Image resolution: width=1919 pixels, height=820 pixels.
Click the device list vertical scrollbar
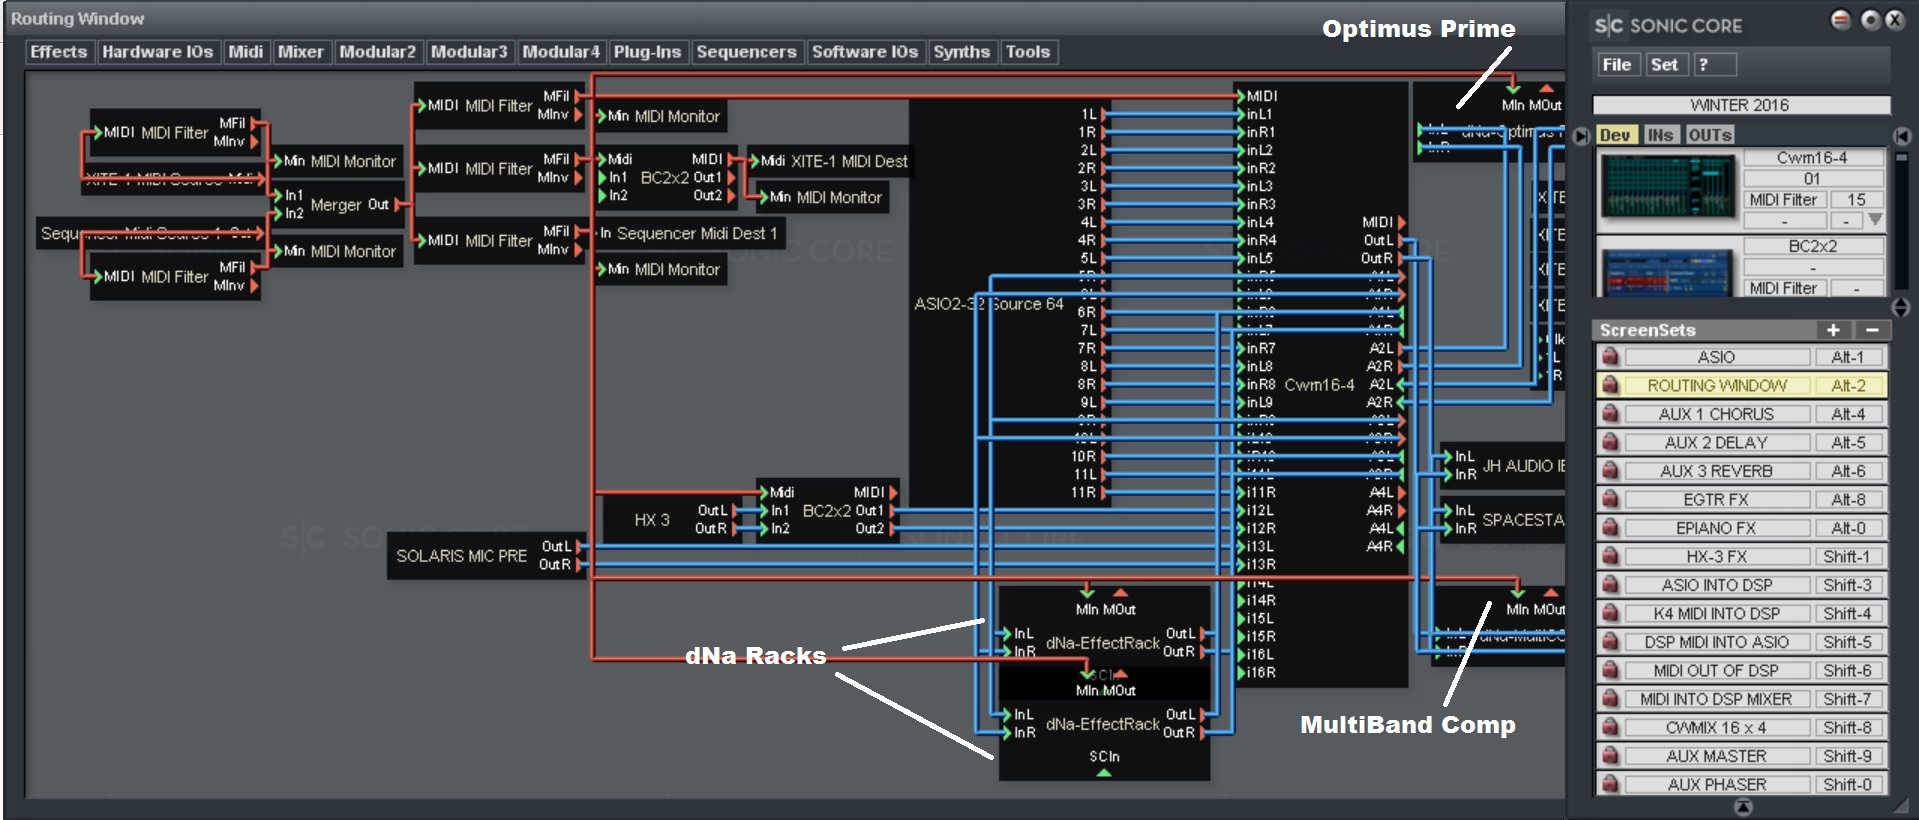1901,220
